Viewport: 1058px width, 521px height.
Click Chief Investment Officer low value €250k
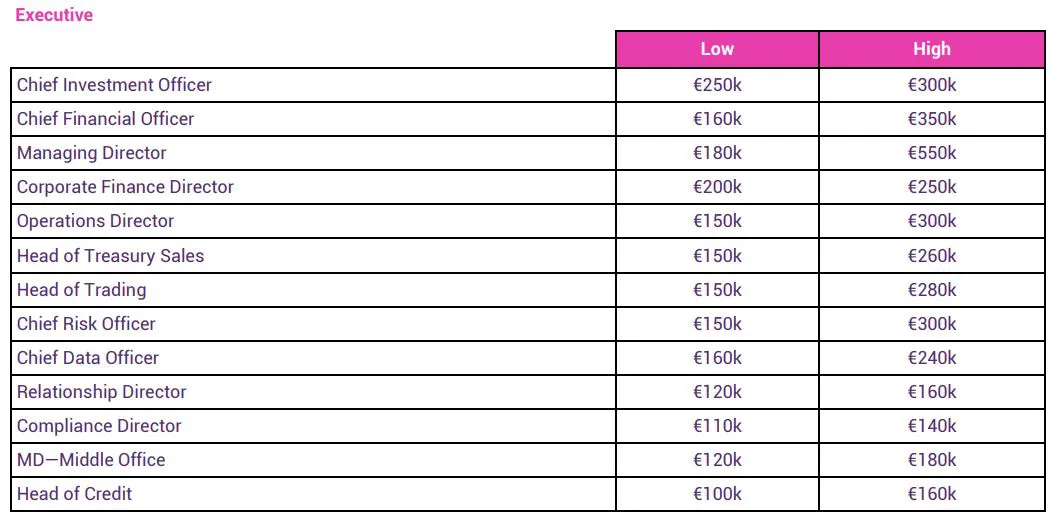(717, 85)
